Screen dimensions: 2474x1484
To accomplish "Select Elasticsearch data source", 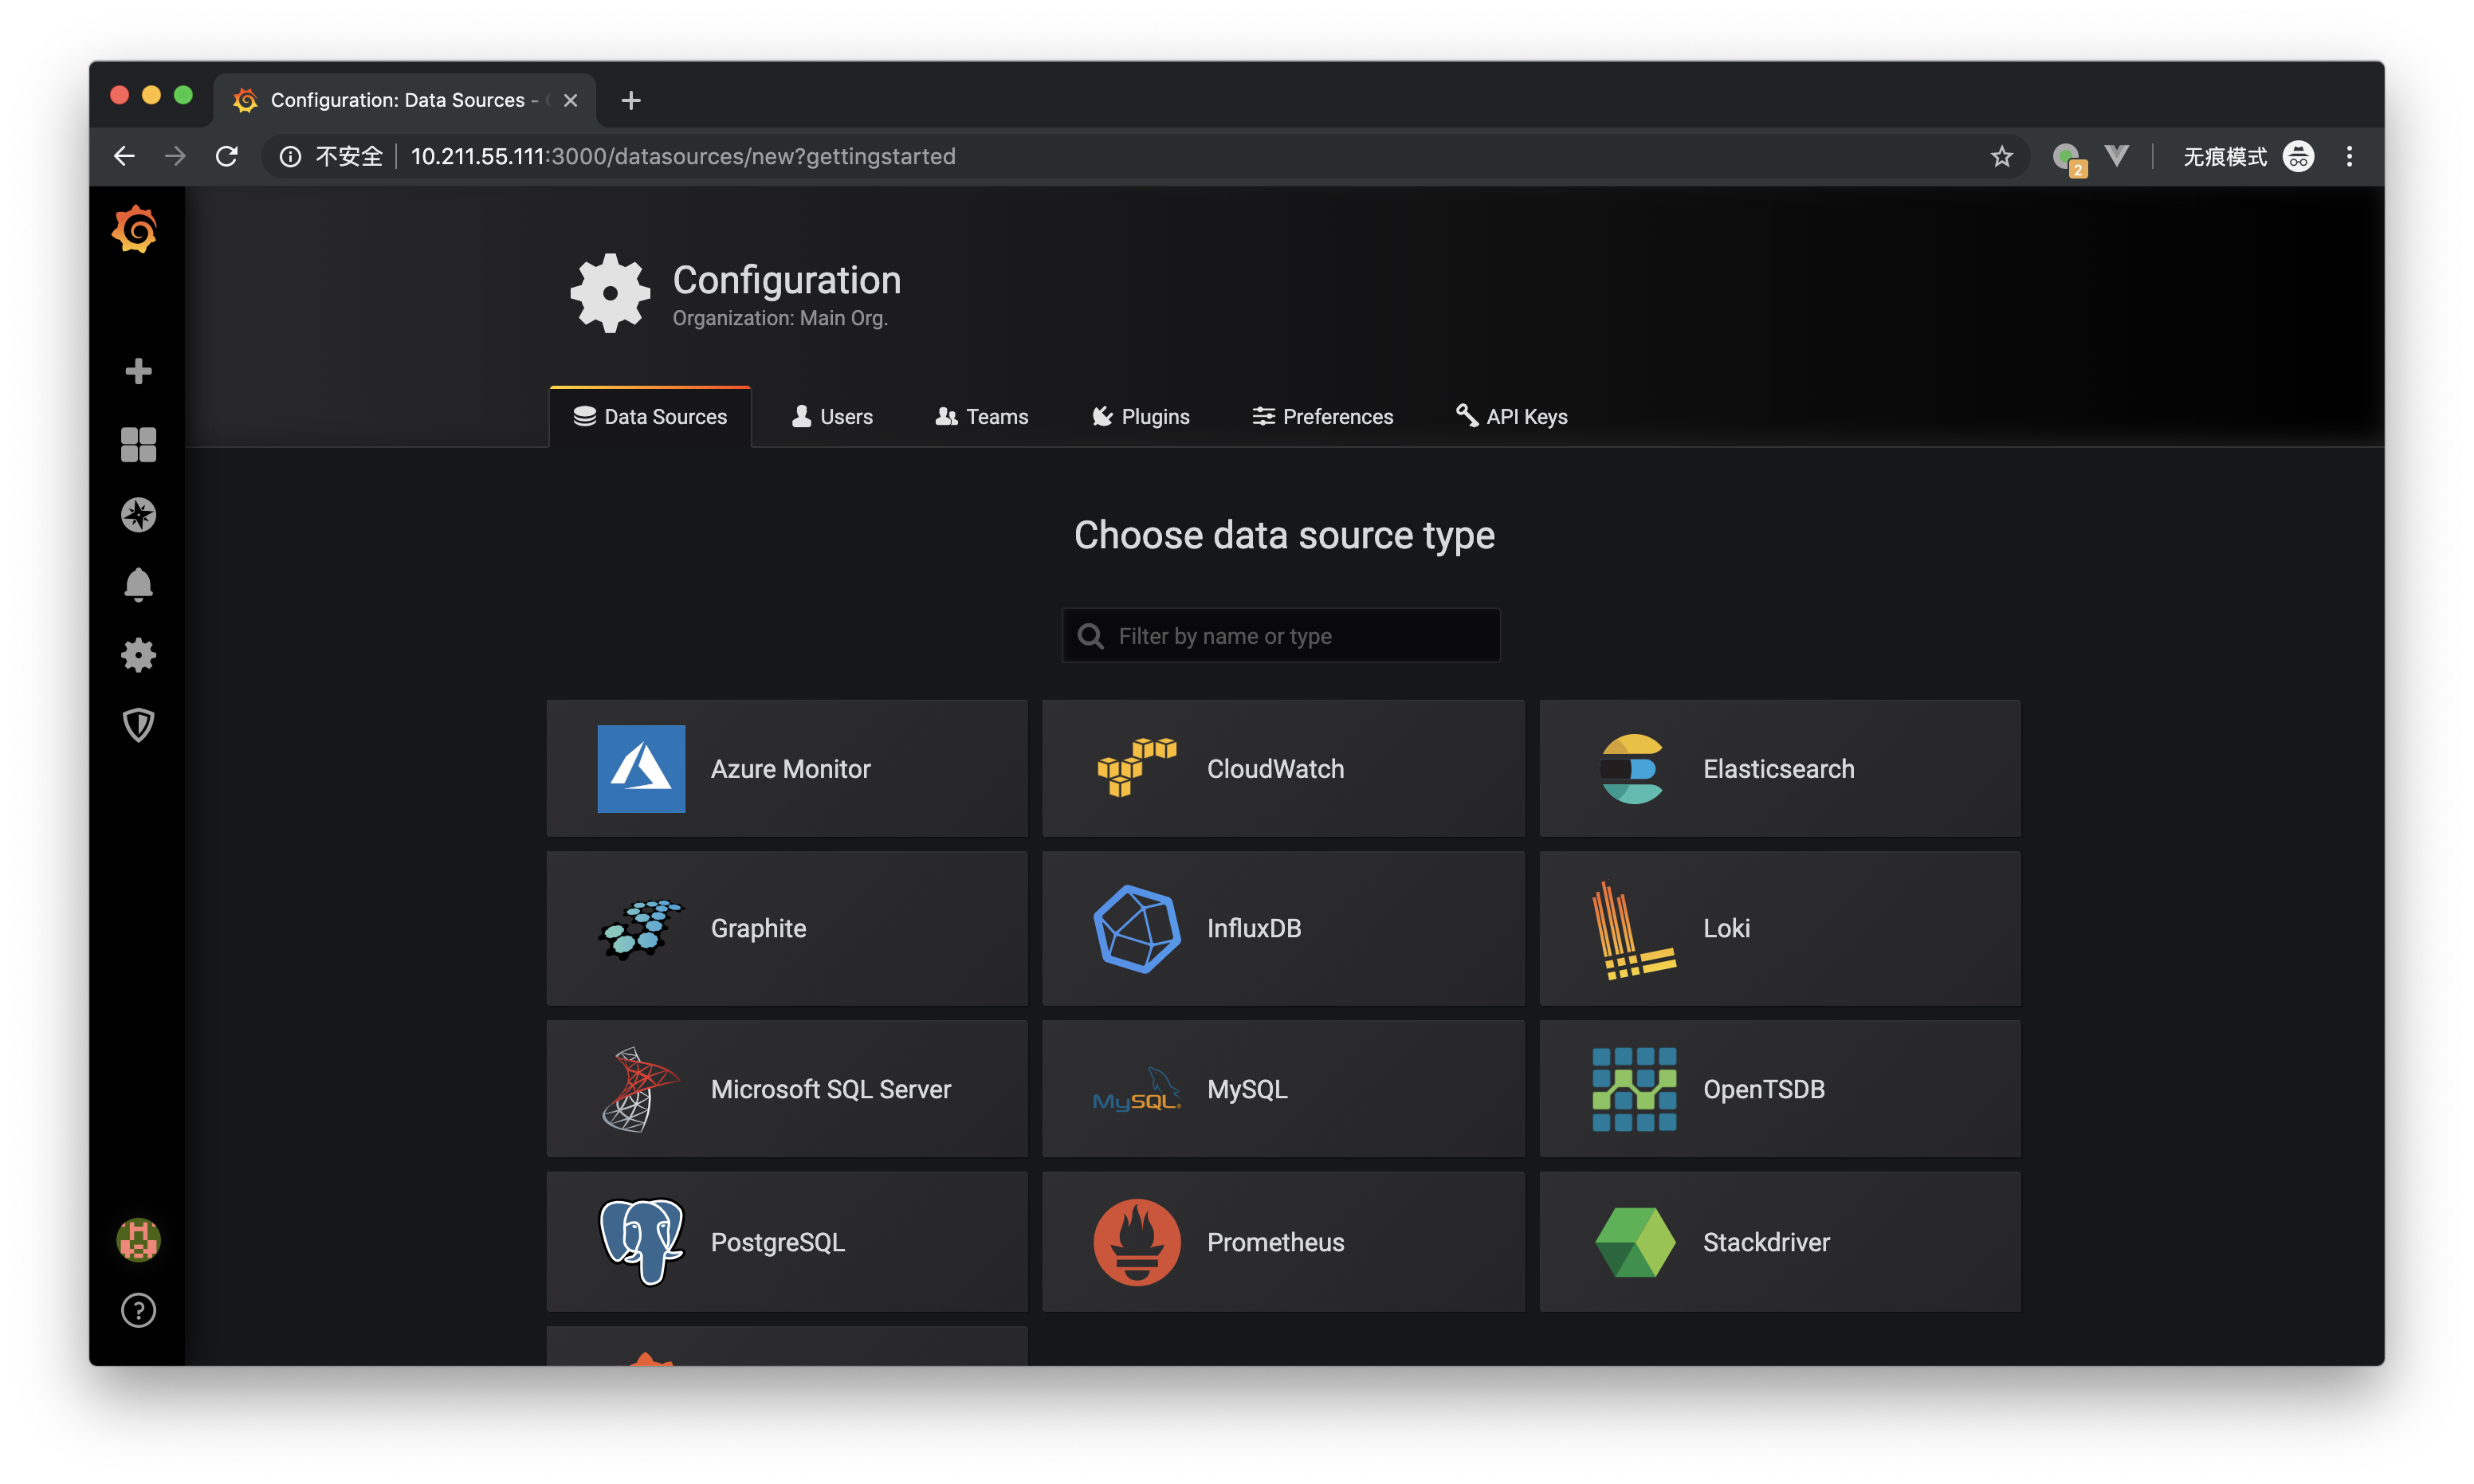I will pyautogui.click(x=1778, y=767).
